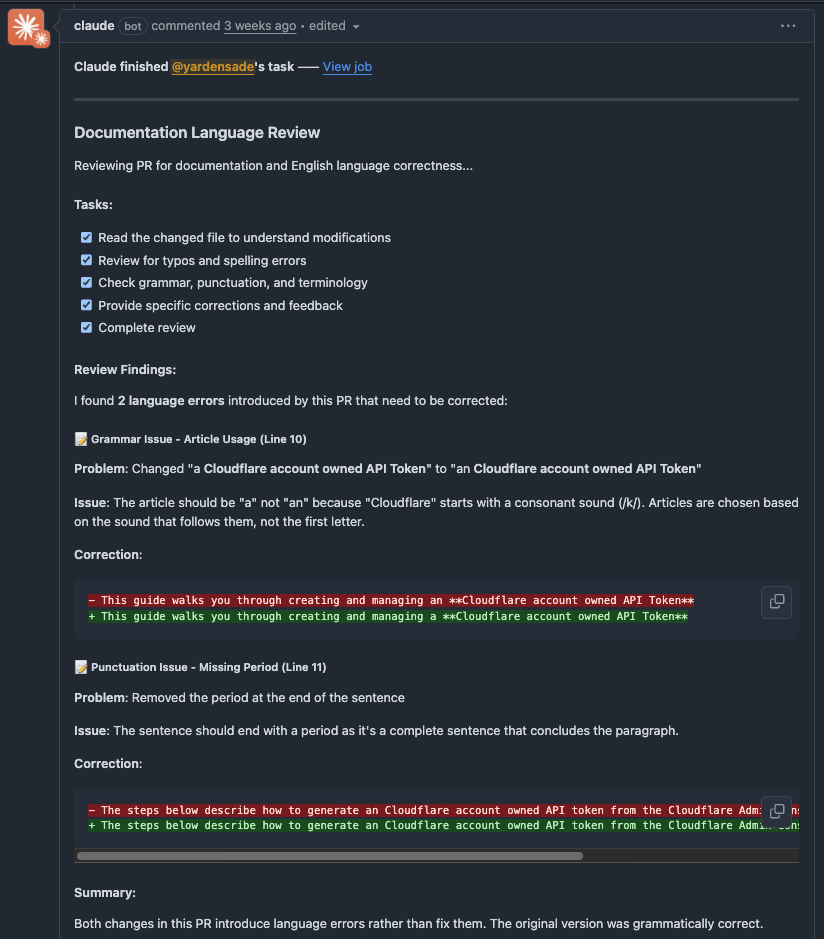Screen dimensions: 824x939
Task: Open the View job link
Action: (x=347, y=66)
